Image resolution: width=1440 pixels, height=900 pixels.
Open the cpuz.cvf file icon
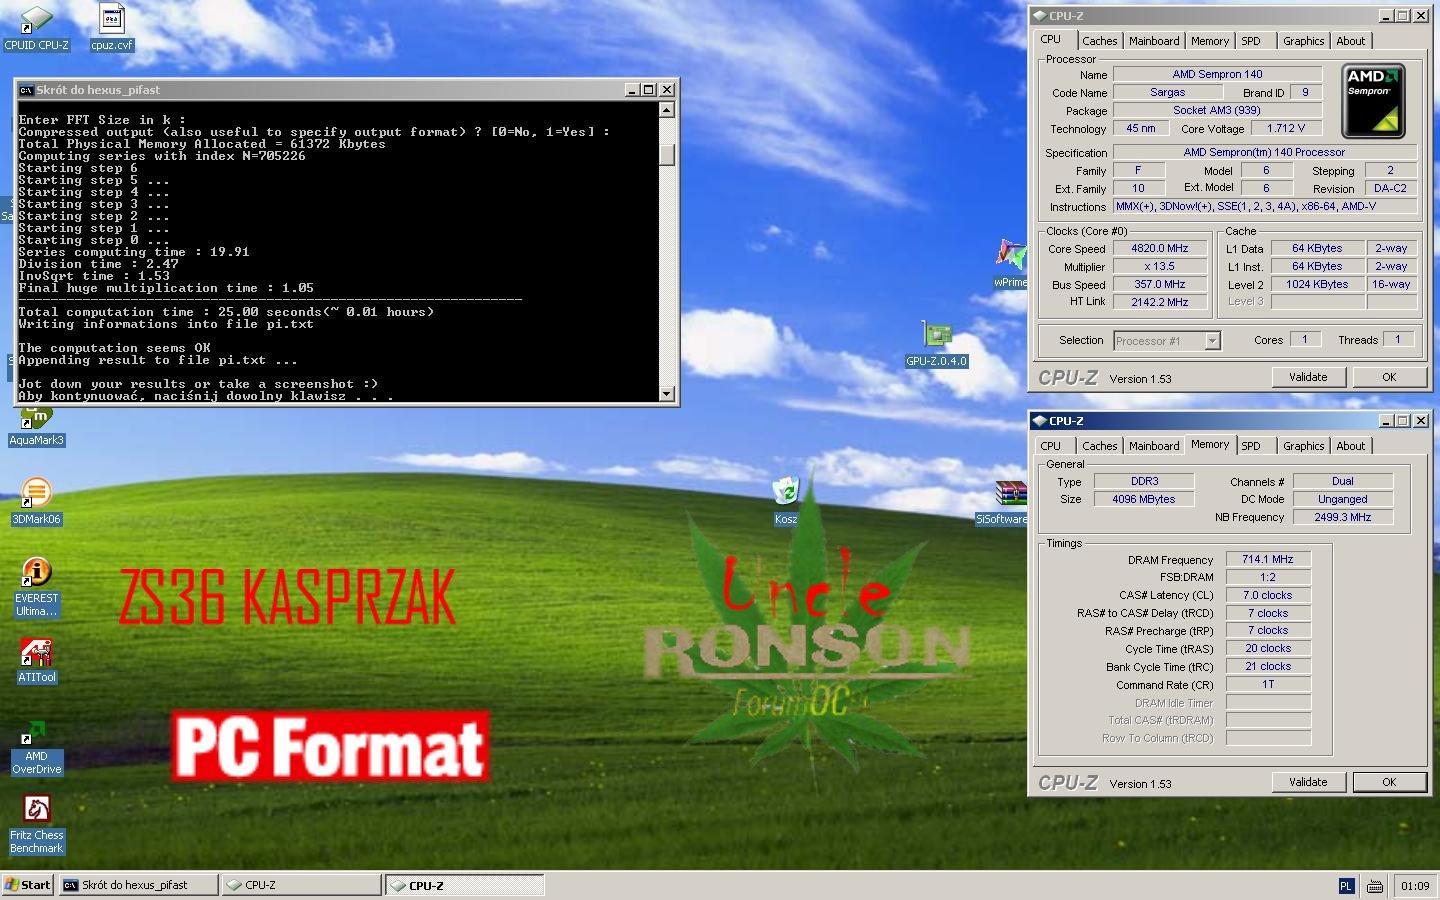tap(111, 27)
